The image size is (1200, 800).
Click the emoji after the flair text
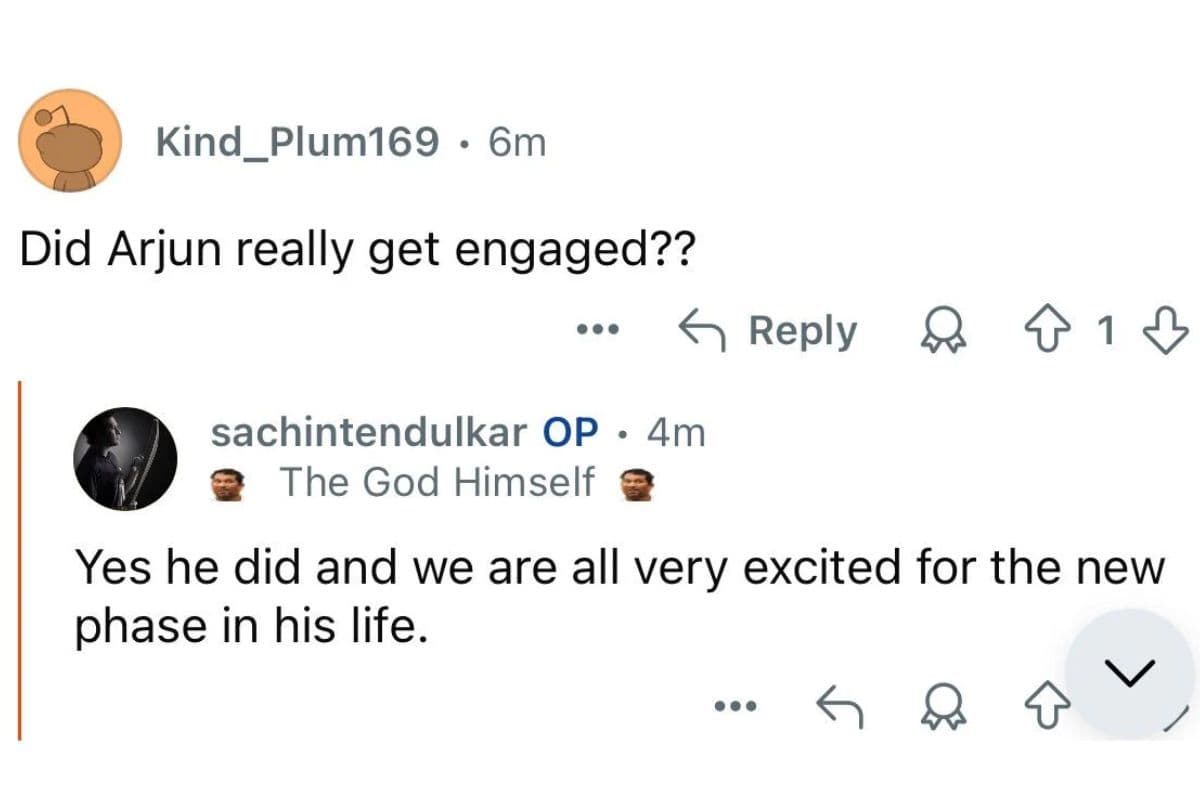(637, 485)
